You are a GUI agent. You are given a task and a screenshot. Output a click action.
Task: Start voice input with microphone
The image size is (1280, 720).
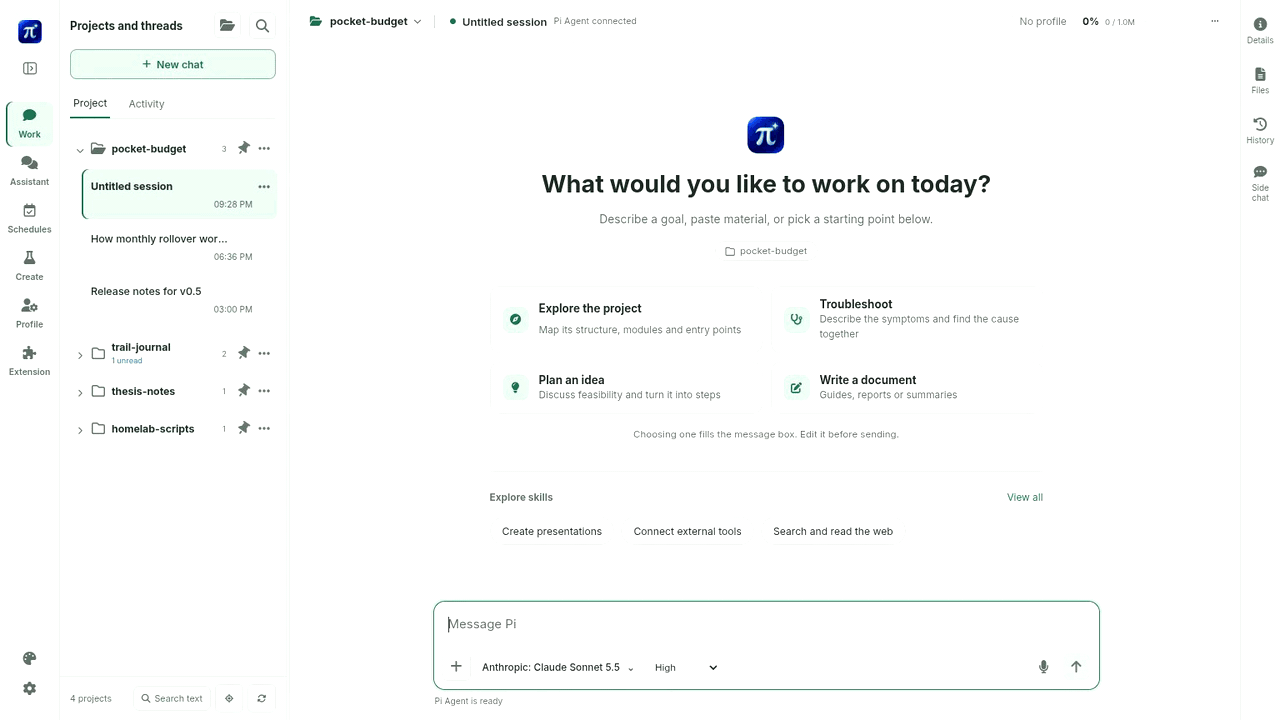click(1043, 667)
